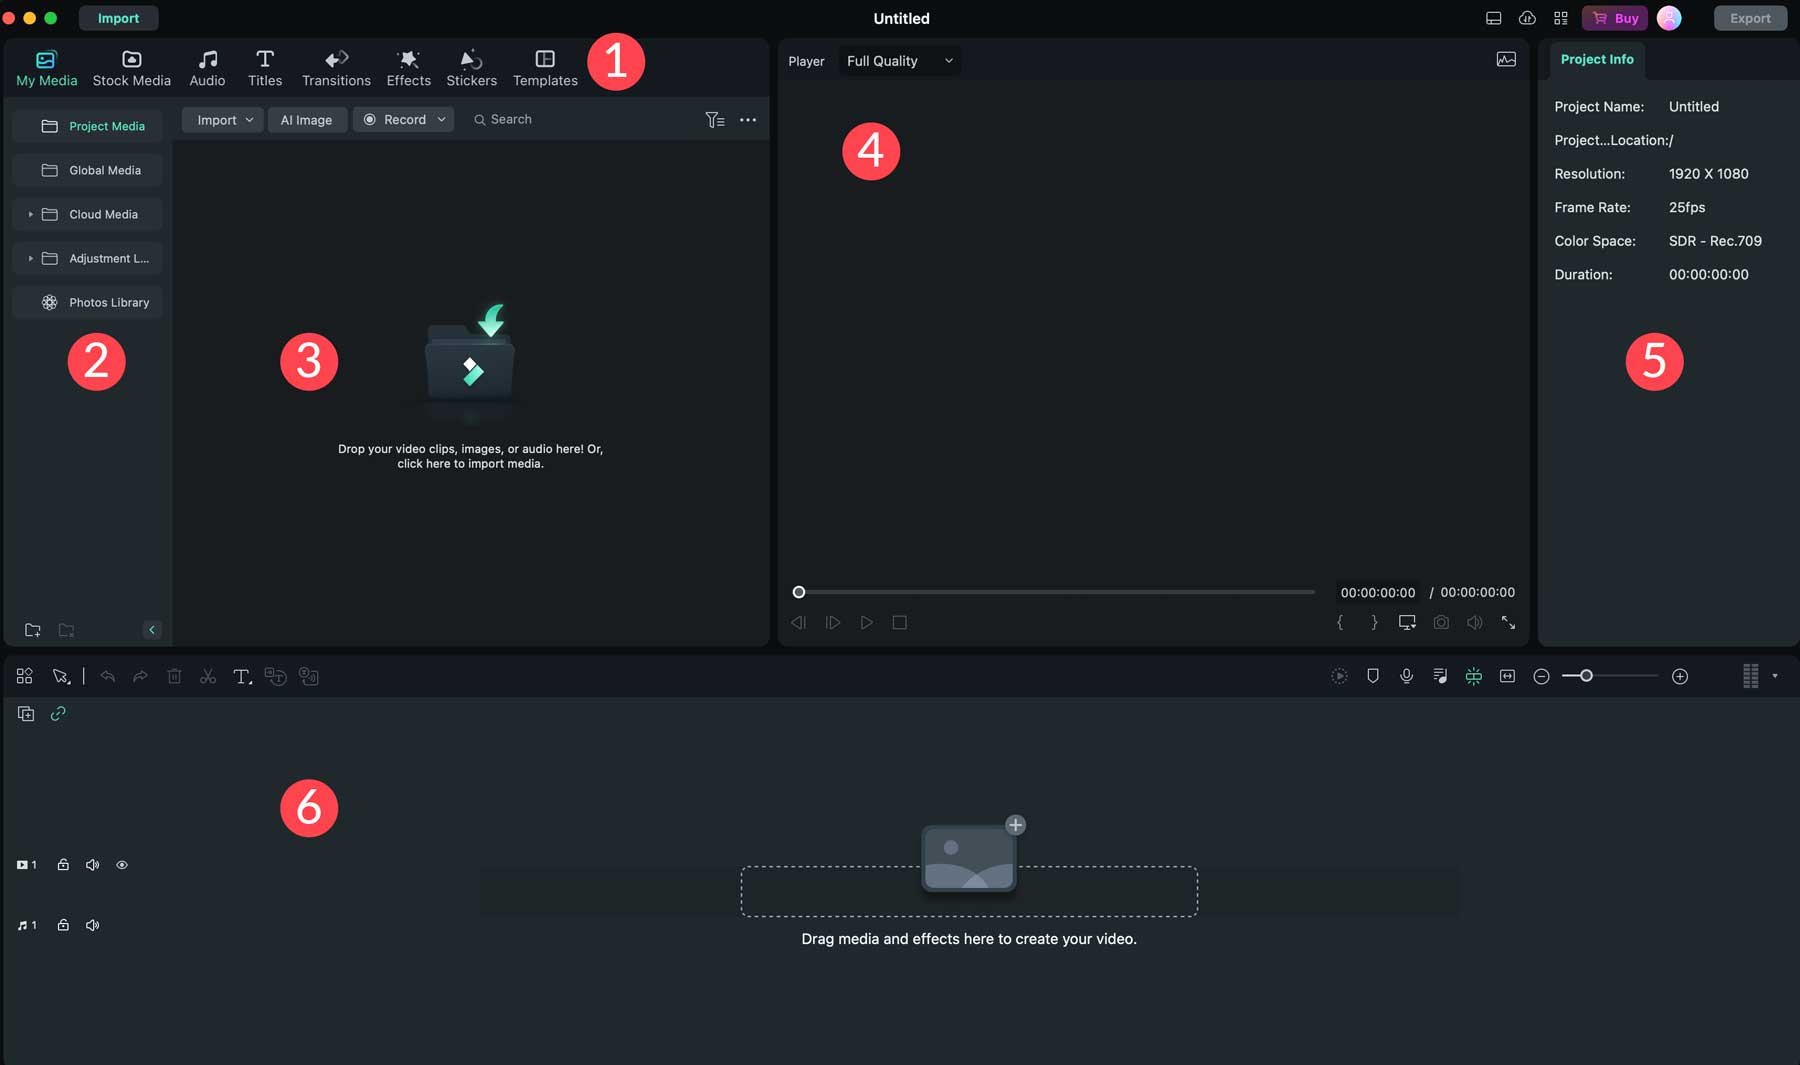Image resolution: width=1800 pixels, height=1065 pixels.
Task: Open the Transitions tab
Action: click(336, 67)
